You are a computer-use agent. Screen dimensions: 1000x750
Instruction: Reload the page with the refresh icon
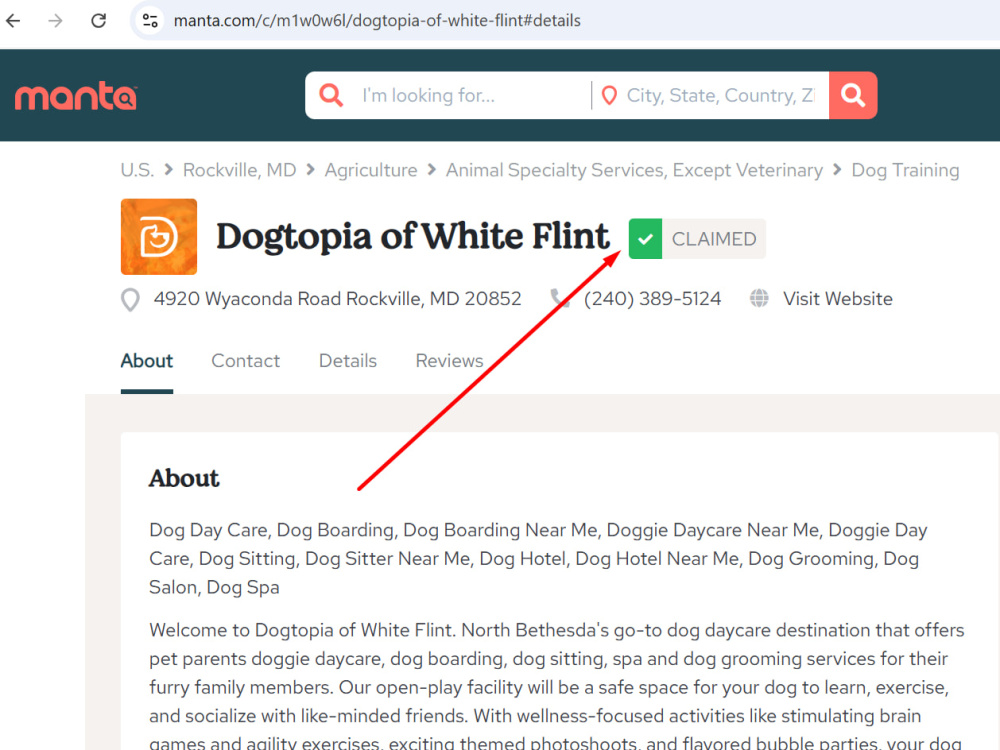(98, 20)
